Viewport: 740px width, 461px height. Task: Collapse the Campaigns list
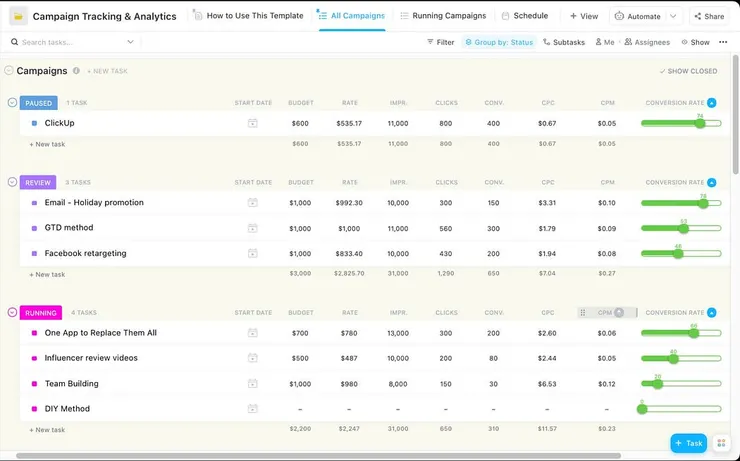pos(8,71)
